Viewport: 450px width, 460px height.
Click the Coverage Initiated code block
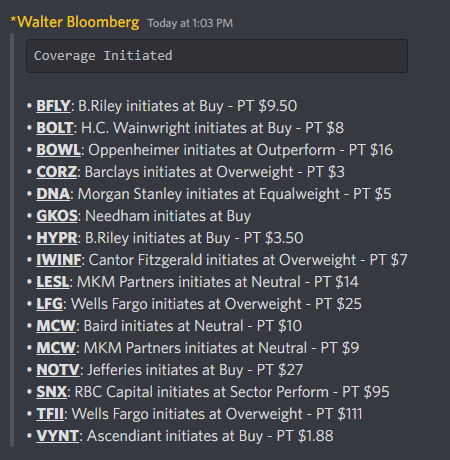(217, 56)
